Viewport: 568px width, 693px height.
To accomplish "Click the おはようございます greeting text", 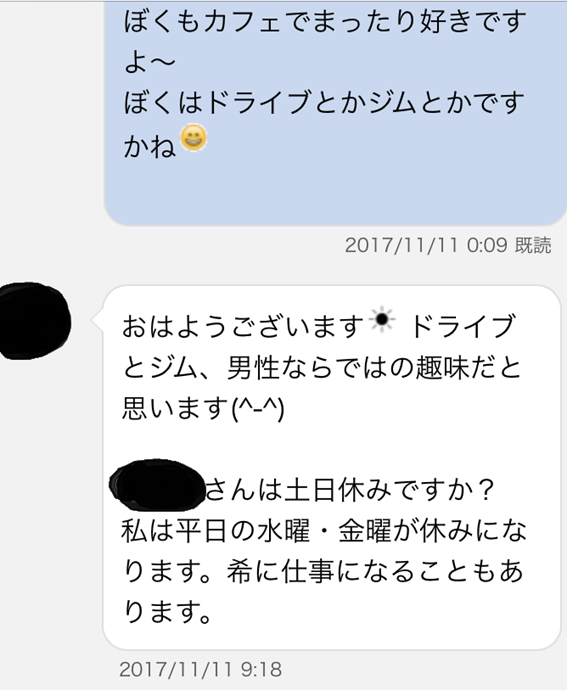I will 243,326.
